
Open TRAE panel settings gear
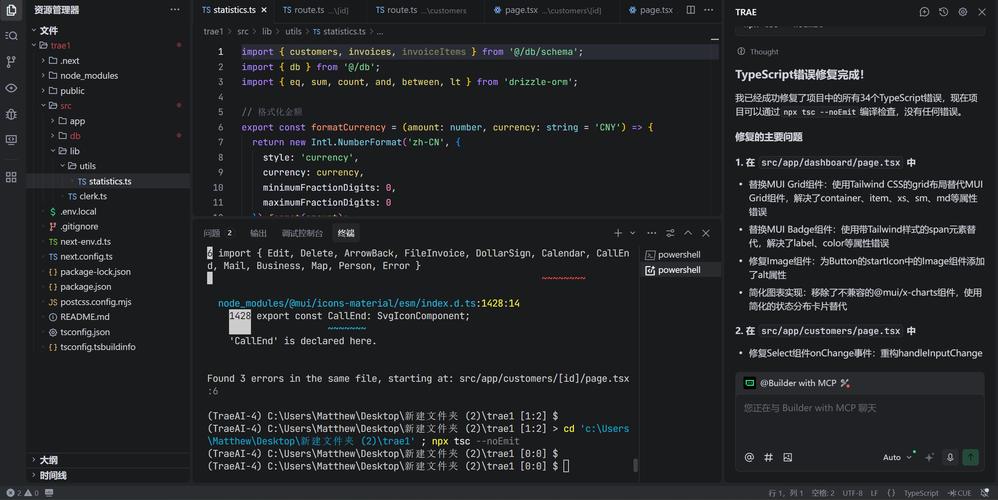coord(962,11)
